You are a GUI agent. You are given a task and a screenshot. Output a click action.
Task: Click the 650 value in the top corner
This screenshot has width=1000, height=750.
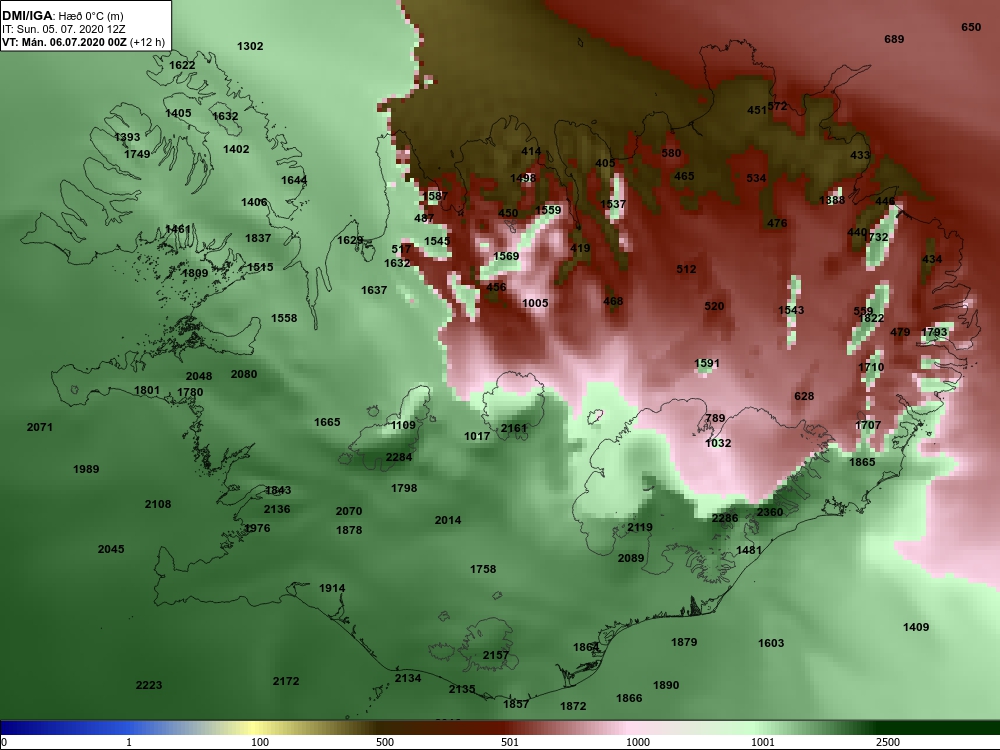[971, 27]
